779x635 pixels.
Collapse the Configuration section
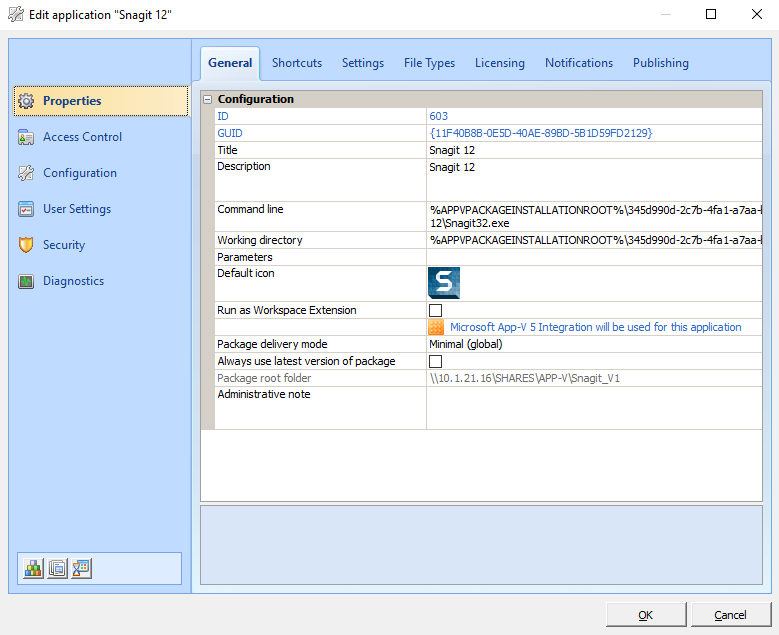pyautogui.click(x=208, y=99)
